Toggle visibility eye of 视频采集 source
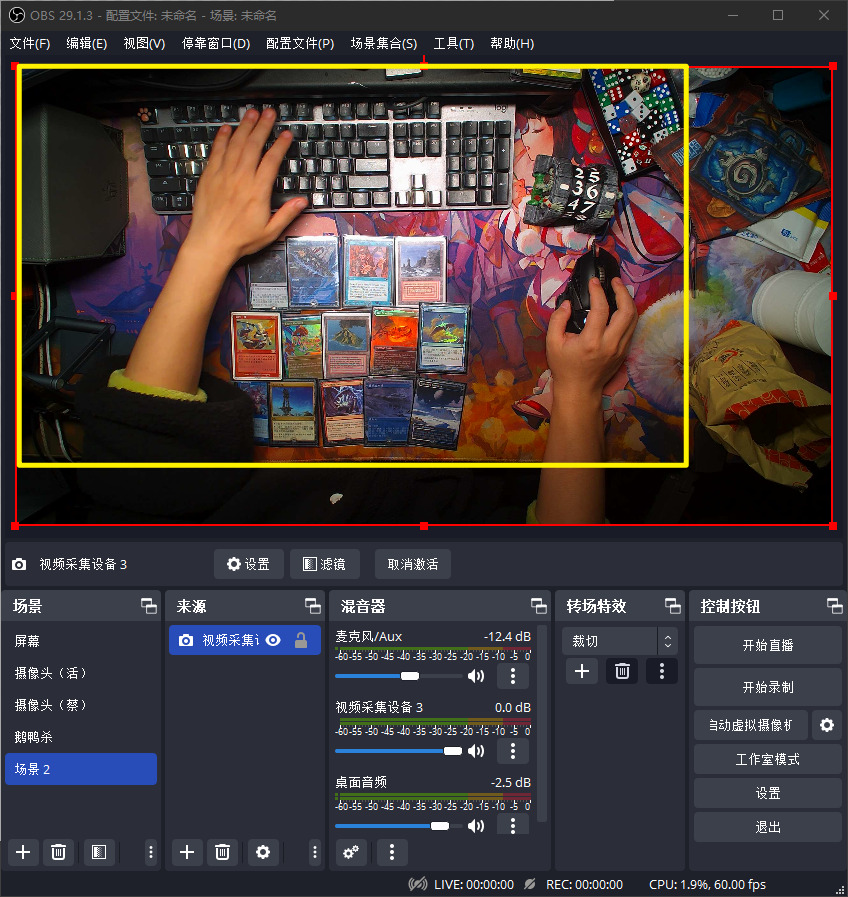 [274, 640]
